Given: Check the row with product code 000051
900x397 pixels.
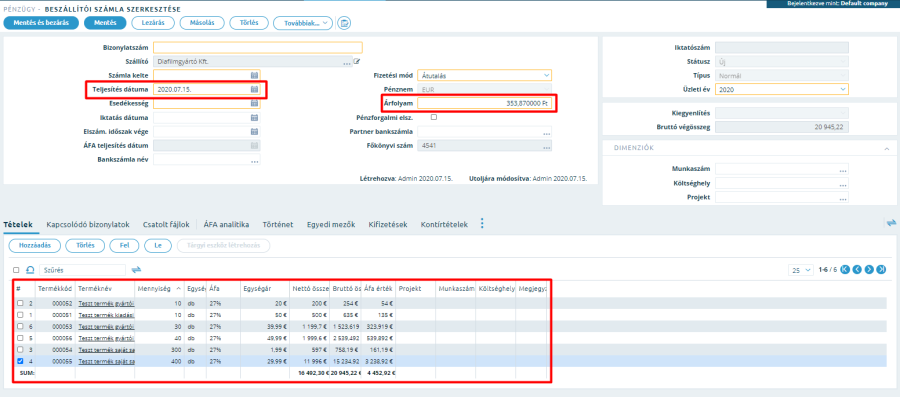Looking at the screenshot, I should [20, 314].
